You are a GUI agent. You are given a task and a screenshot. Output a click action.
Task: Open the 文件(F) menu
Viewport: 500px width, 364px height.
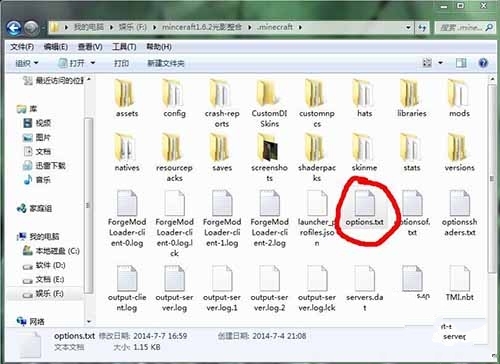tap(22, 47)
